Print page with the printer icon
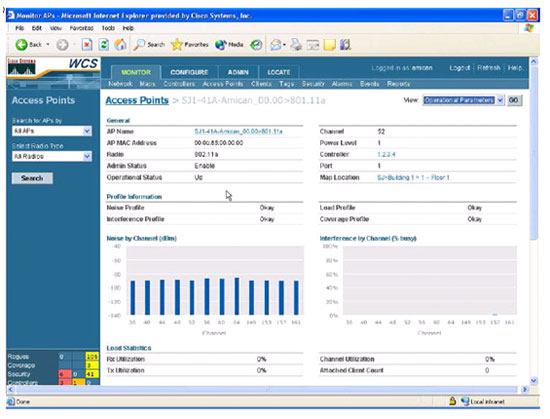 coord(296,45)
